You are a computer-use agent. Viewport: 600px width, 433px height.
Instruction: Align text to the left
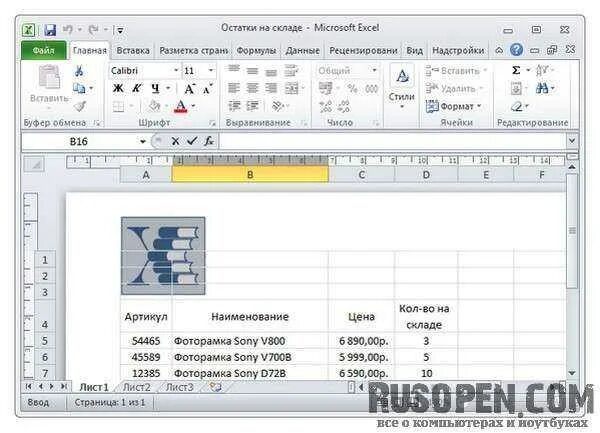[234, 89]
